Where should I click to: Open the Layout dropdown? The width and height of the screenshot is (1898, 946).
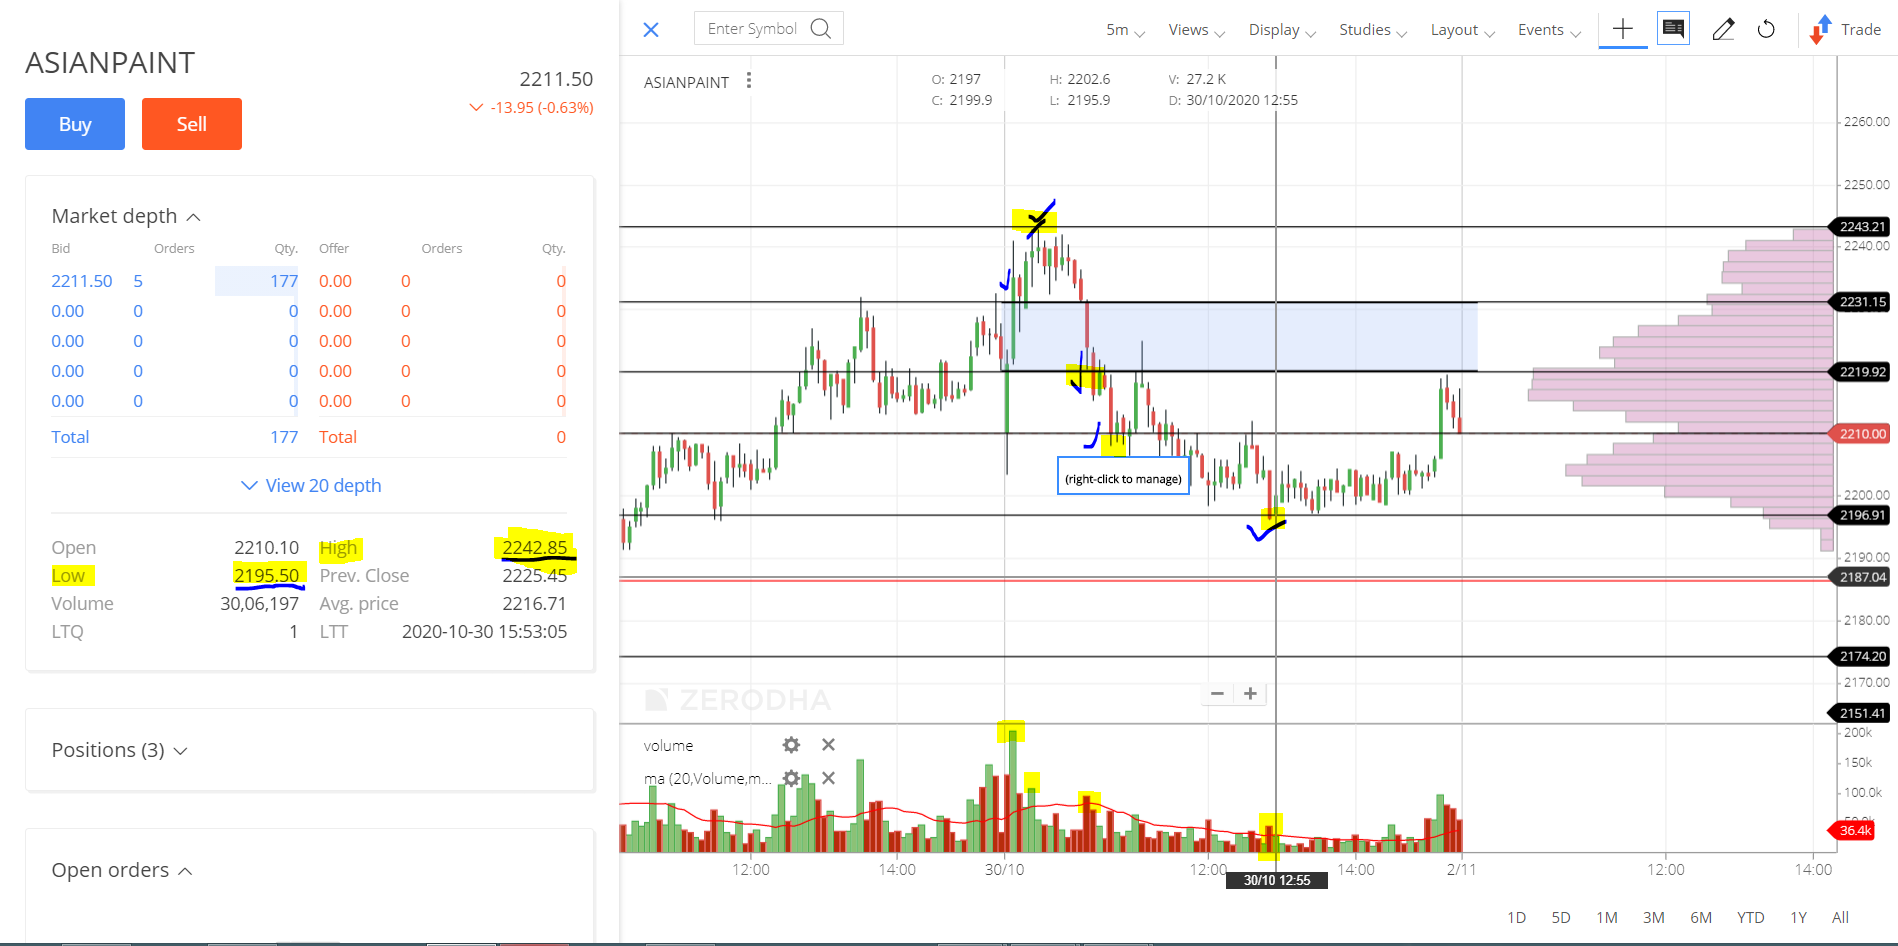1463,30
